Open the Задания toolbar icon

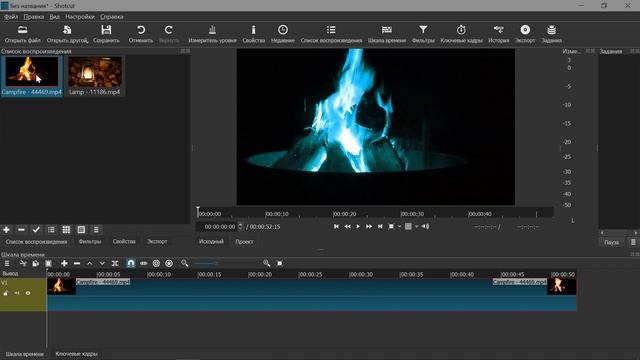click(551, 34)
